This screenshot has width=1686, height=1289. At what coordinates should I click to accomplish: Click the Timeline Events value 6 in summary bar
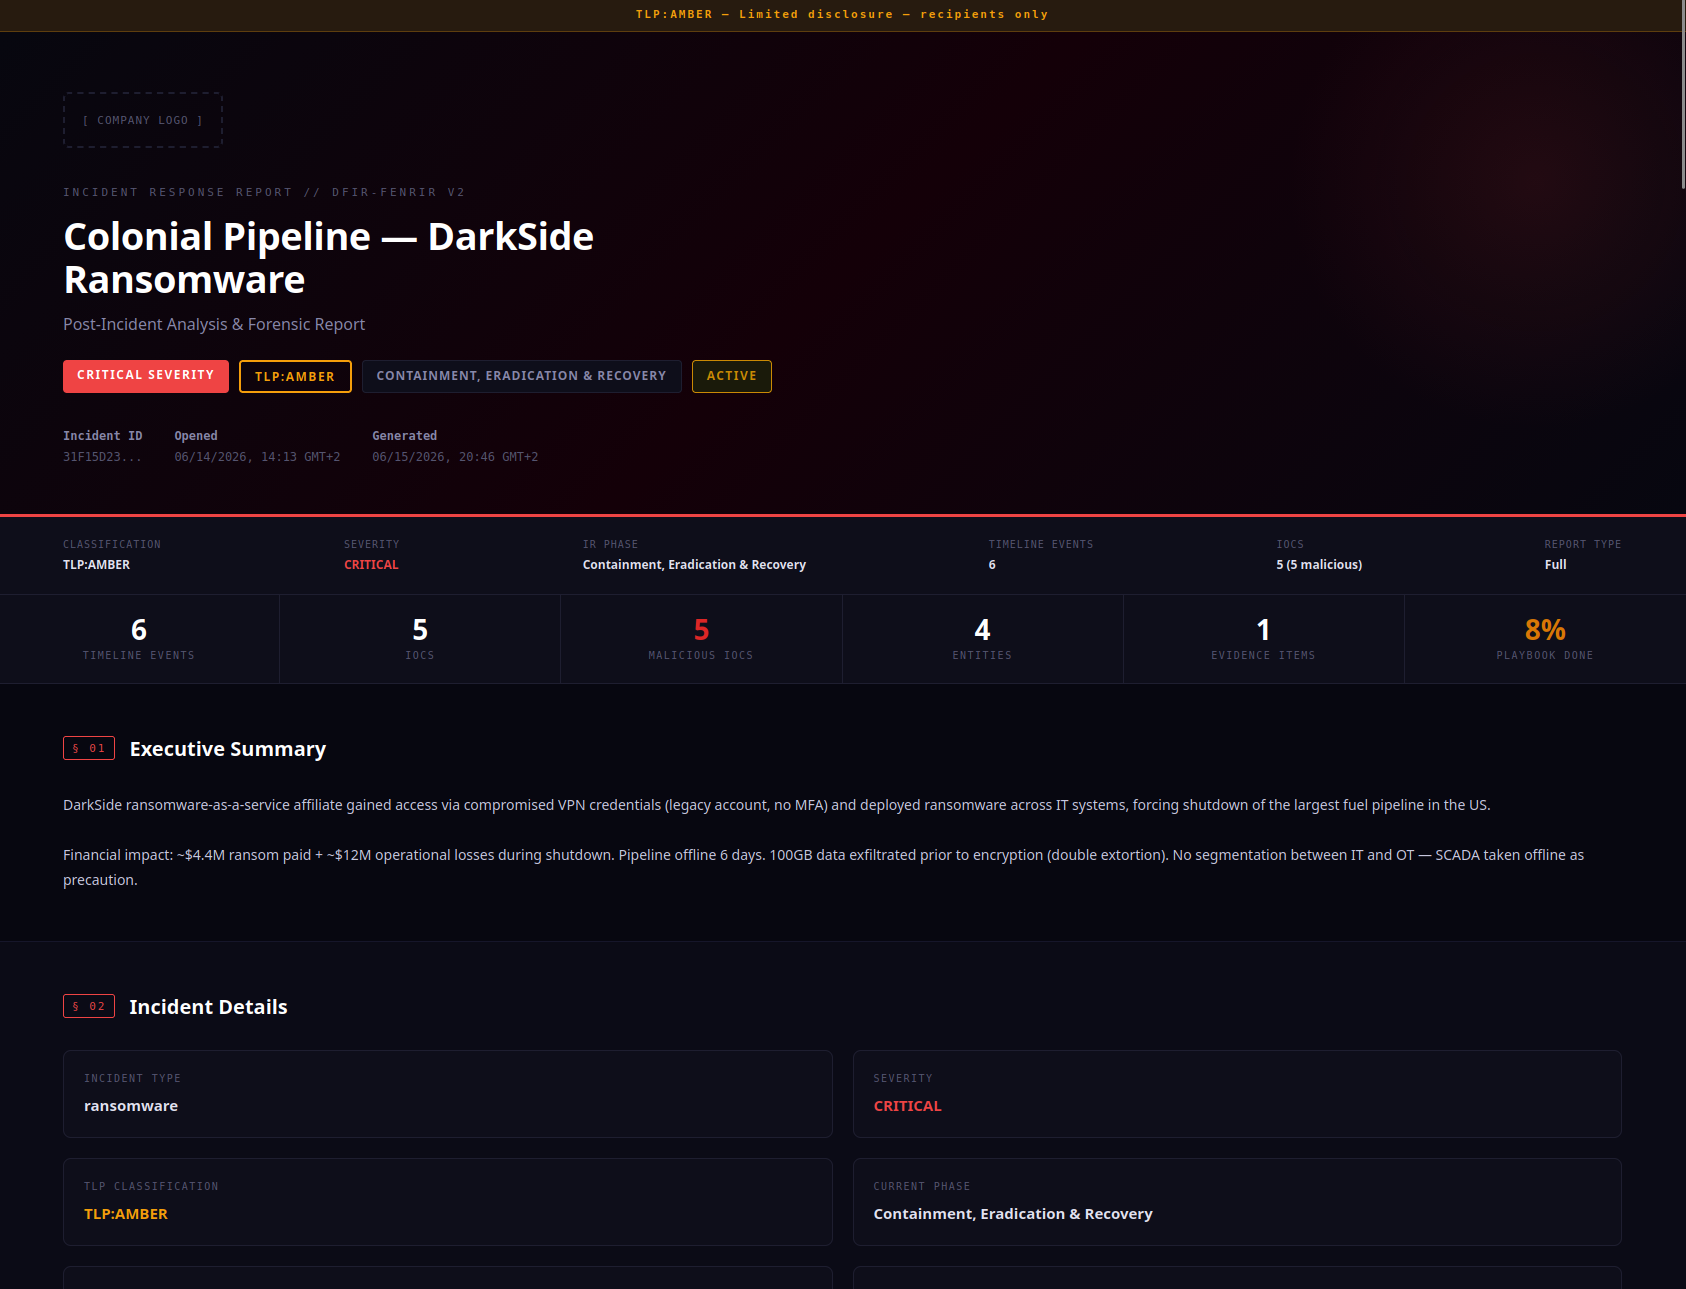[992, 565]
